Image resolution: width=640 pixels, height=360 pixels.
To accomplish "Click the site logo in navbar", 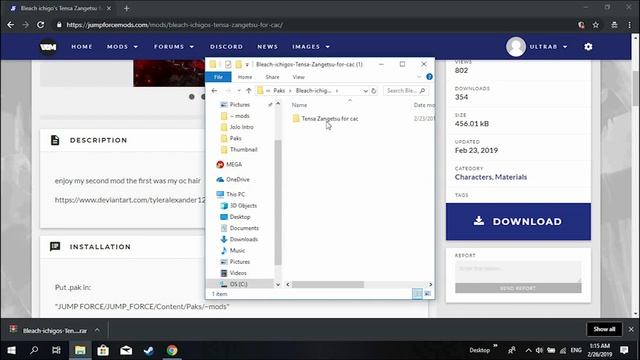I will pos(48,47).
